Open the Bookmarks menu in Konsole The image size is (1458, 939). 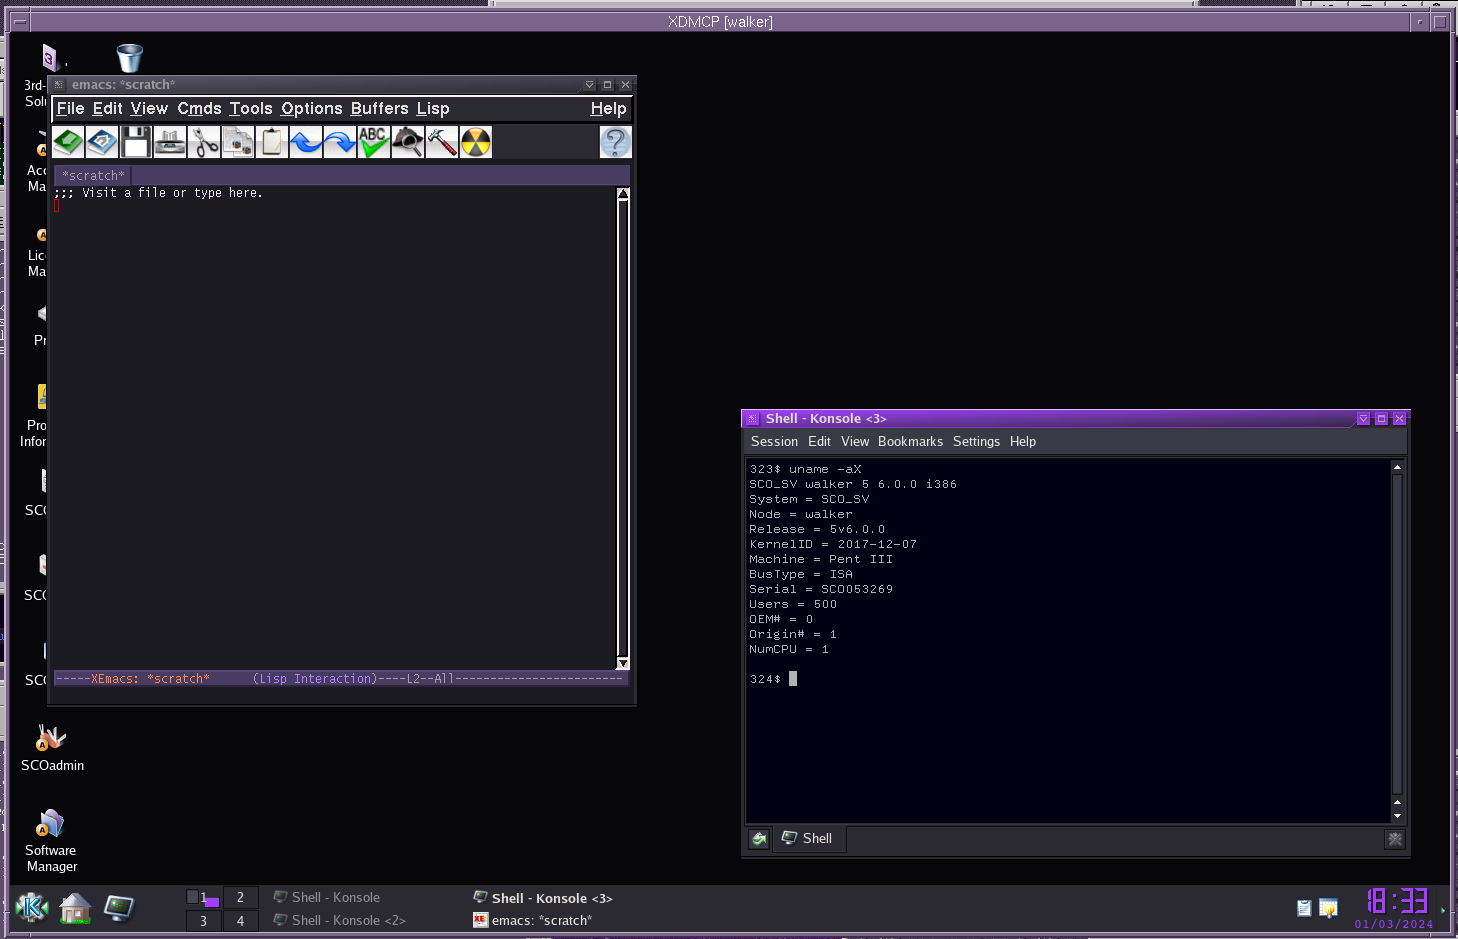(x=910, y=441)
